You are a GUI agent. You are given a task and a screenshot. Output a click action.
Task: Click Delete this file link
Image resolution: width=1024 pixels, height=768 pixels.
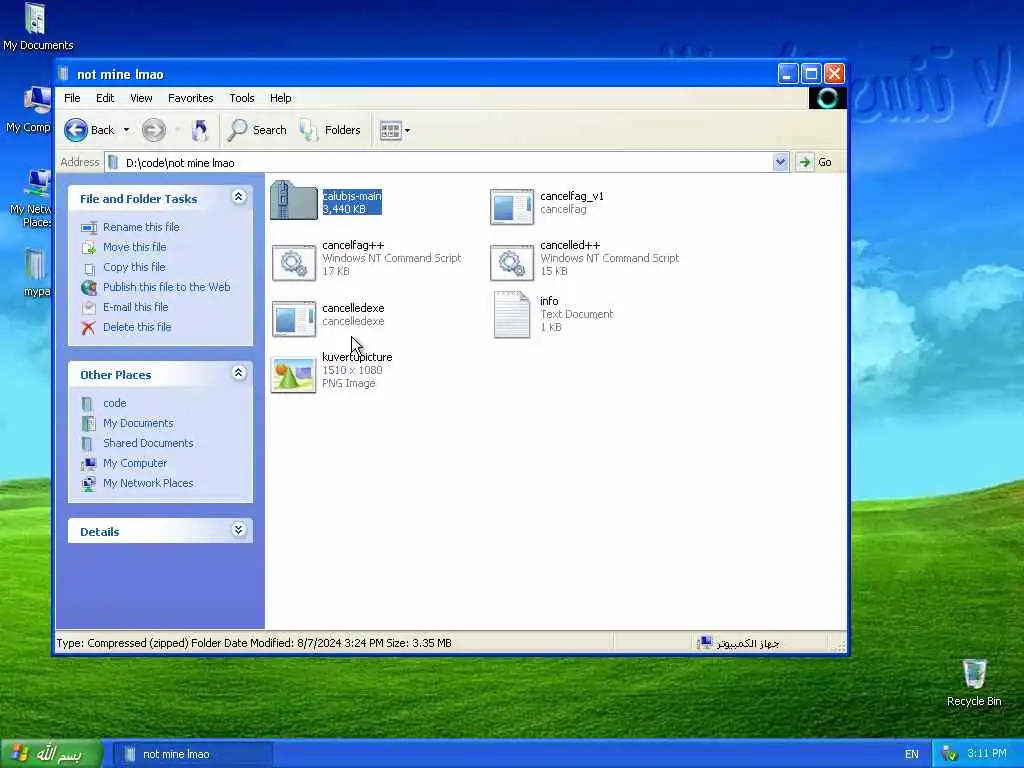pos(137,327)
